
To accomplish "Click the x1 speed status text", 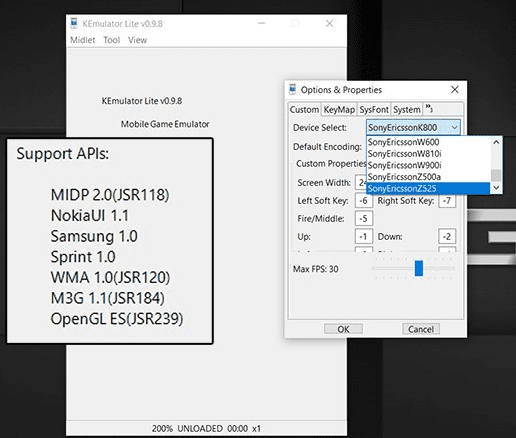I will pyautogui.click(x=256, y=429).
